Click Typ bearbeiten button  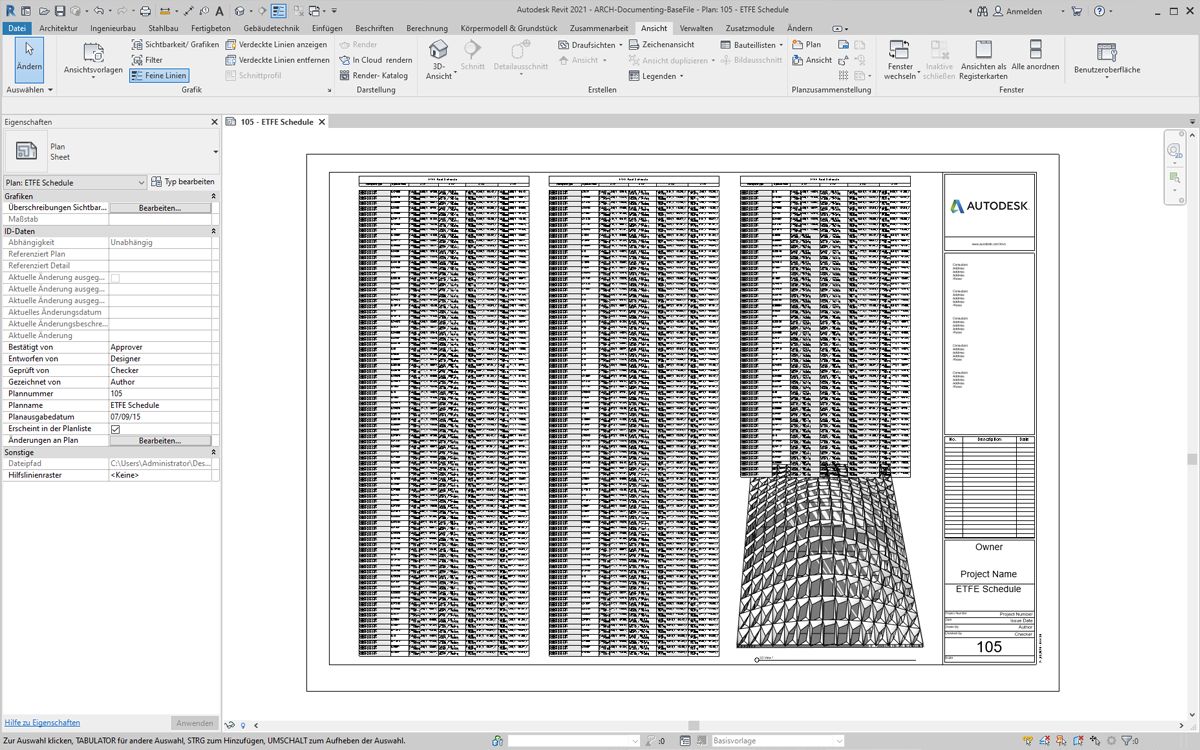tap(184, 182)
